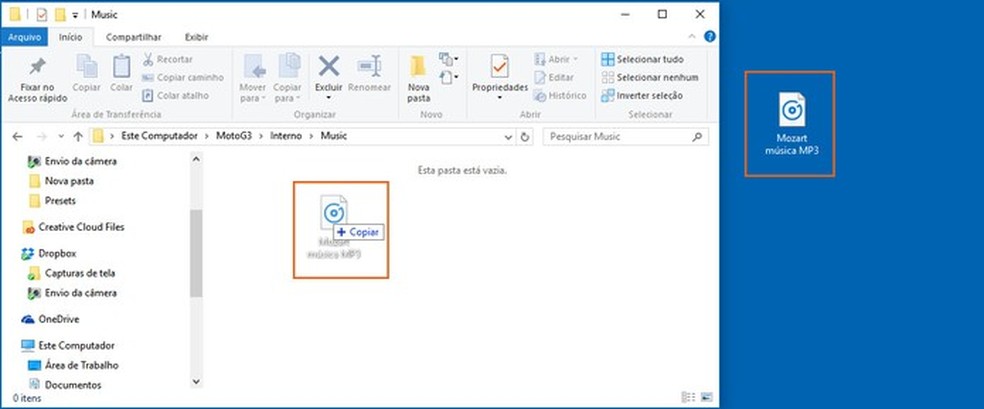
Task: Click the Abrir ribbon button
Action: point(555,59)
